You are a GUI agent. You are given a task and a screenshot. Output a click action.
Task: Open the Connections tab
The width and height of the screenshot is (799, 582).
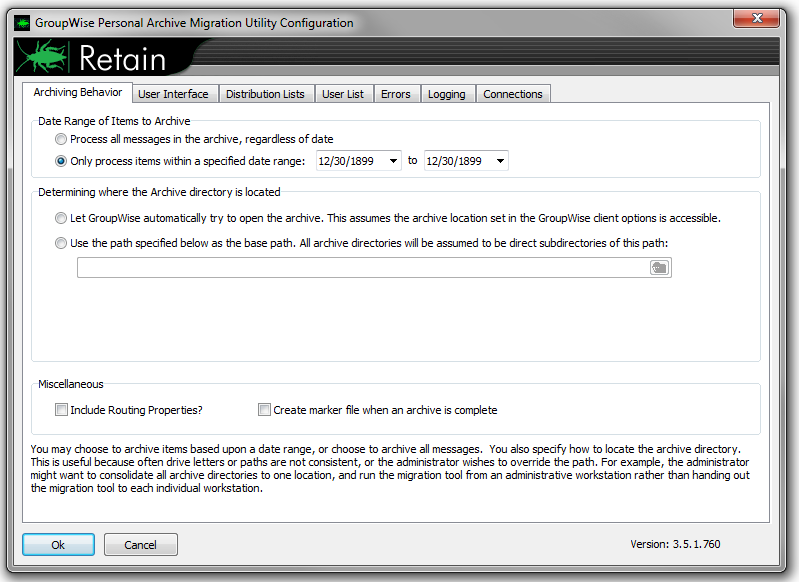[513, 94]
